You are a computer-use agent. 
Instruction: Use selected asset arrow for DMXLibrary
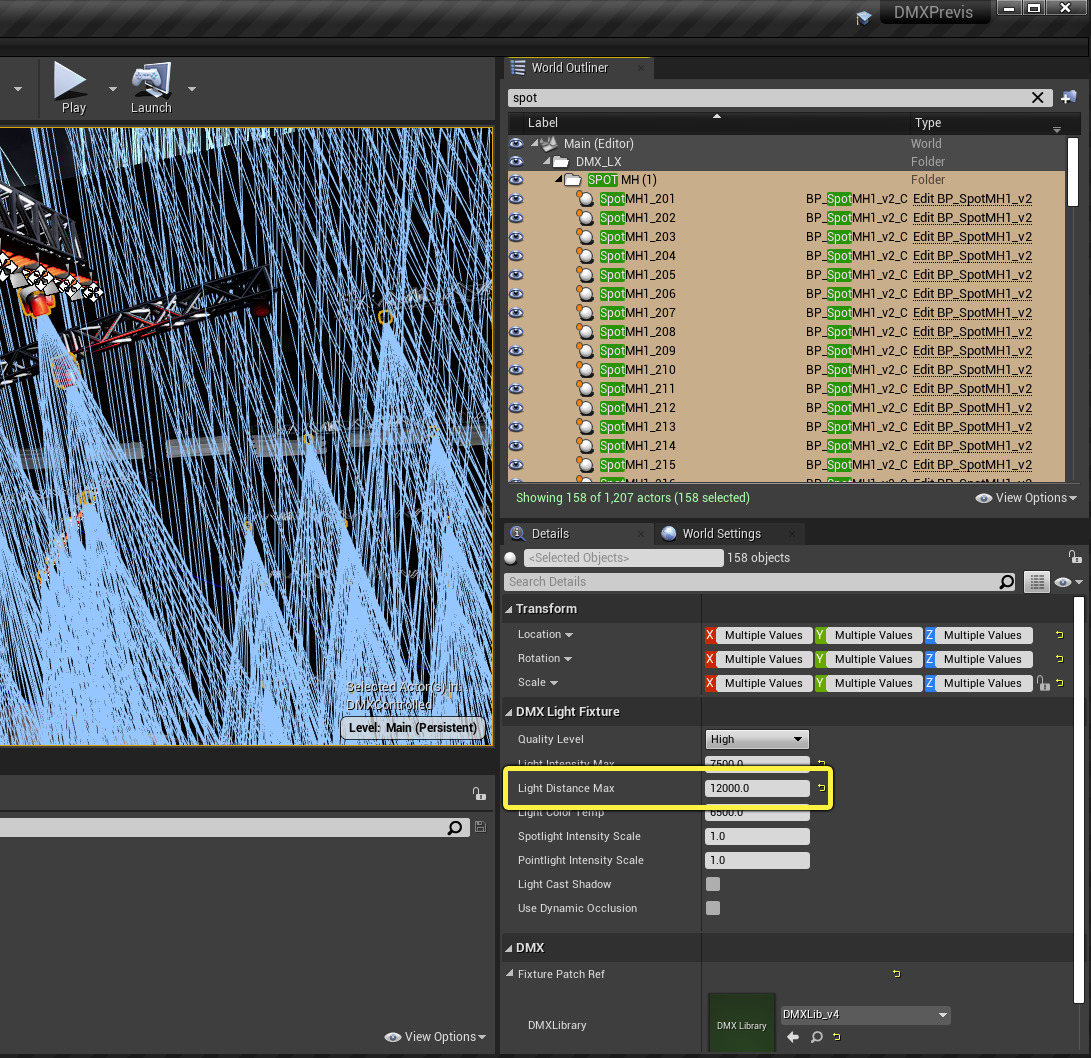[x=793, y=1037]
